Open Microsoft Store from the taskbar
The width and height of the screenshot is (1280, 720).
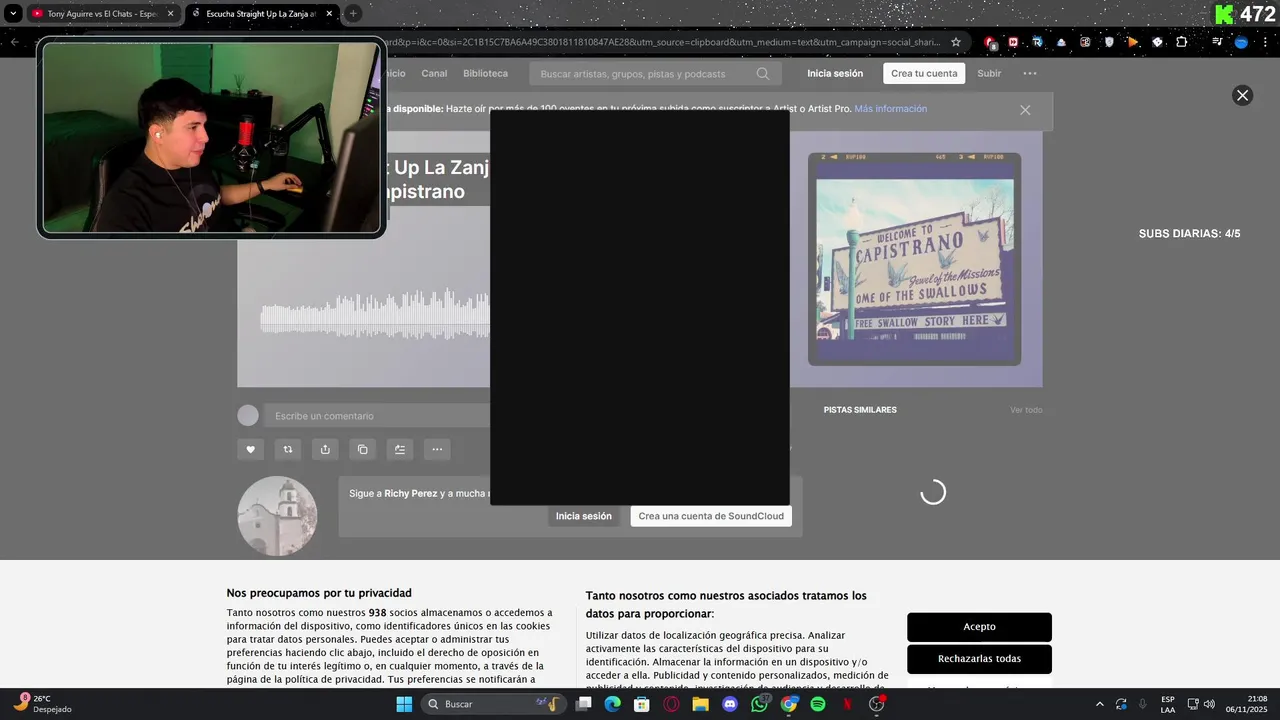pos(642,704)
